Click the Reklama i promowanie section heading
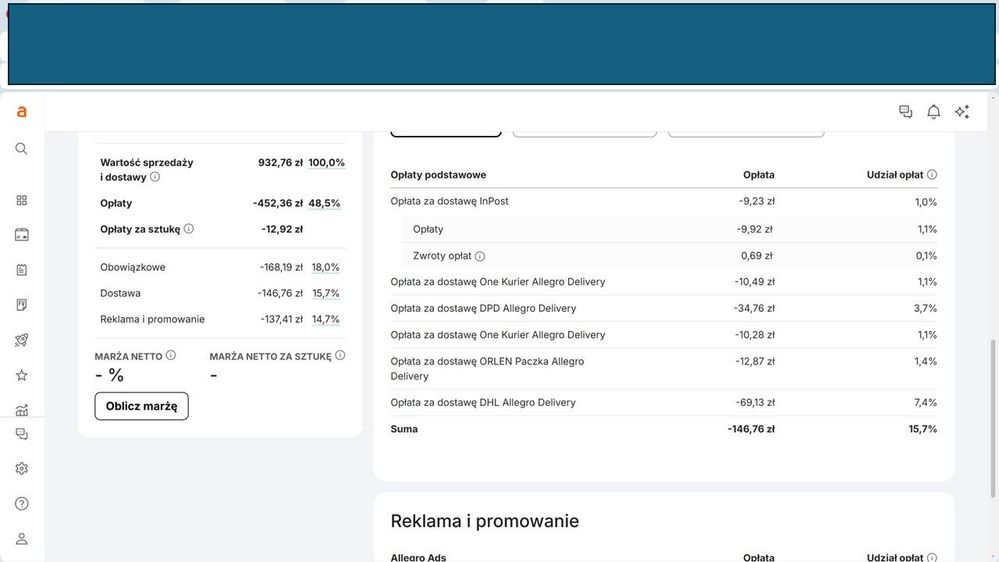This screenshot has height=562, width=999. (485, 521)
